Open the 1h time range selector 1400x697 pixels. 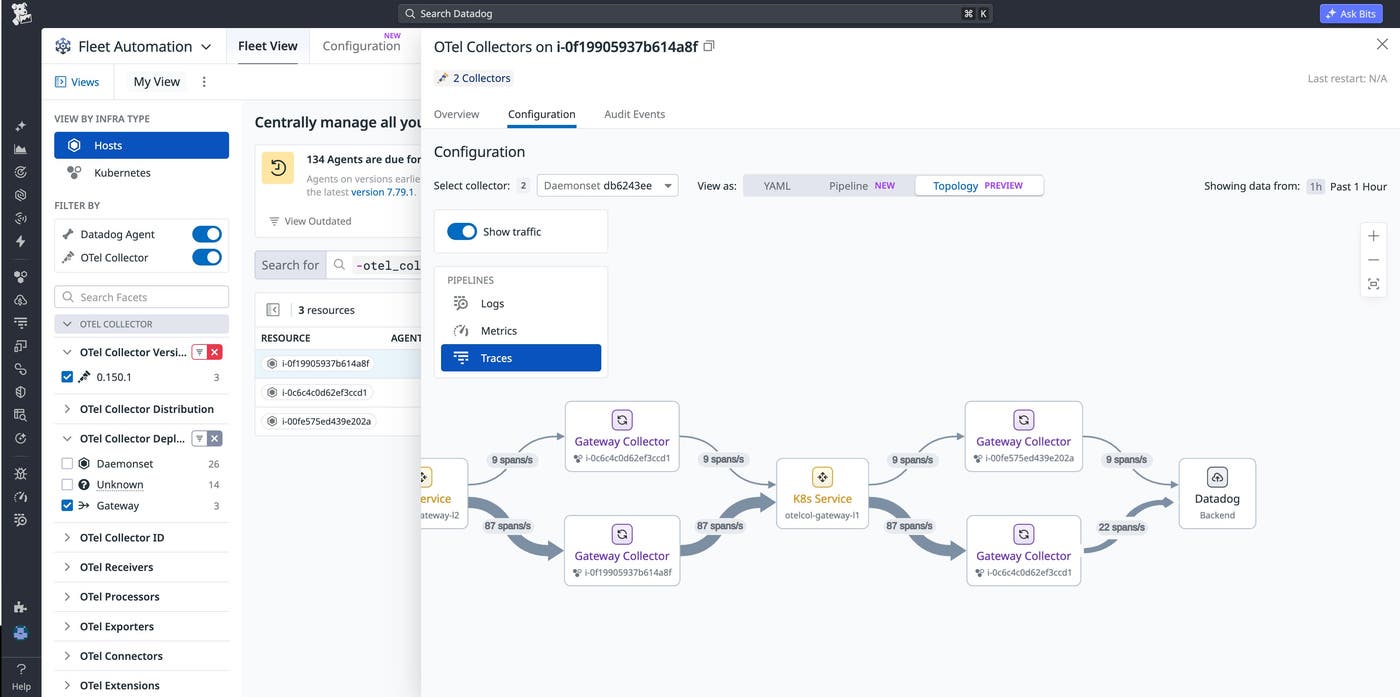tap(1316, 186)
